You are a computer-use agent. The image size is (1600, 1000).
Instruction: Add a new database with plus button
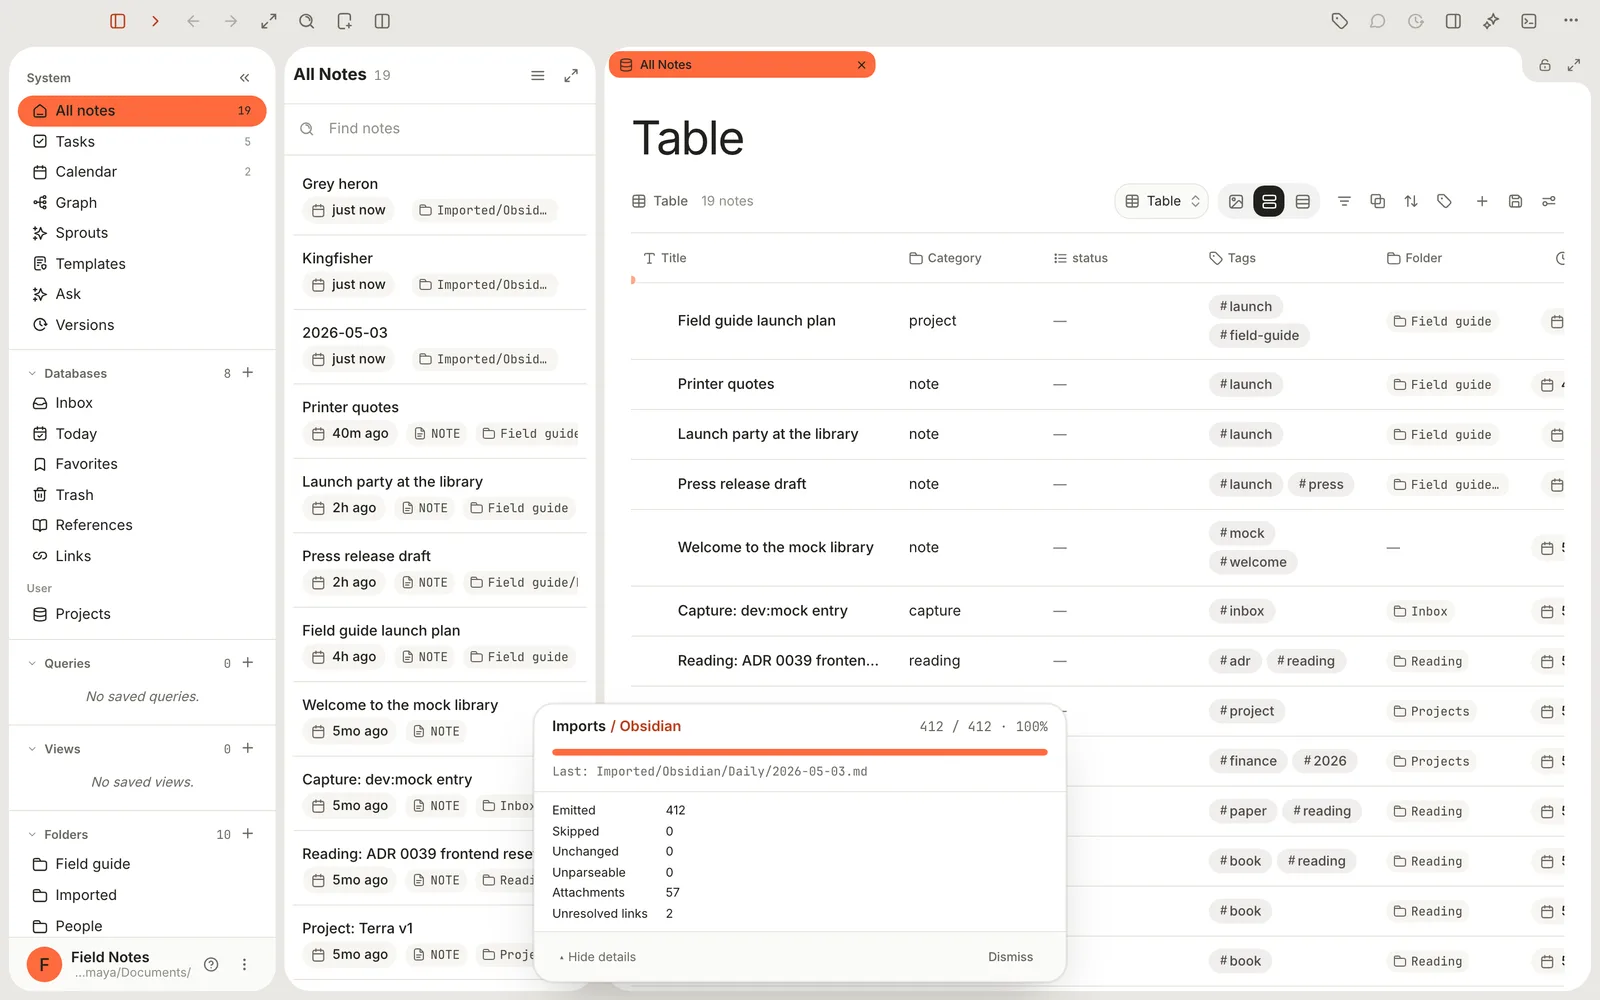point(248,373)
